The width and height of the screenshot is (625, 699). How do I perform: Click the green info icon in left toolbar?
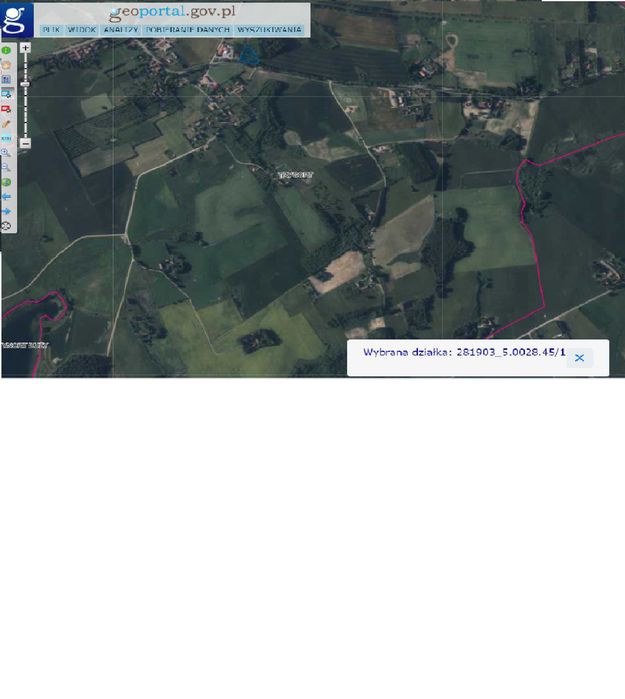(6, 50)
